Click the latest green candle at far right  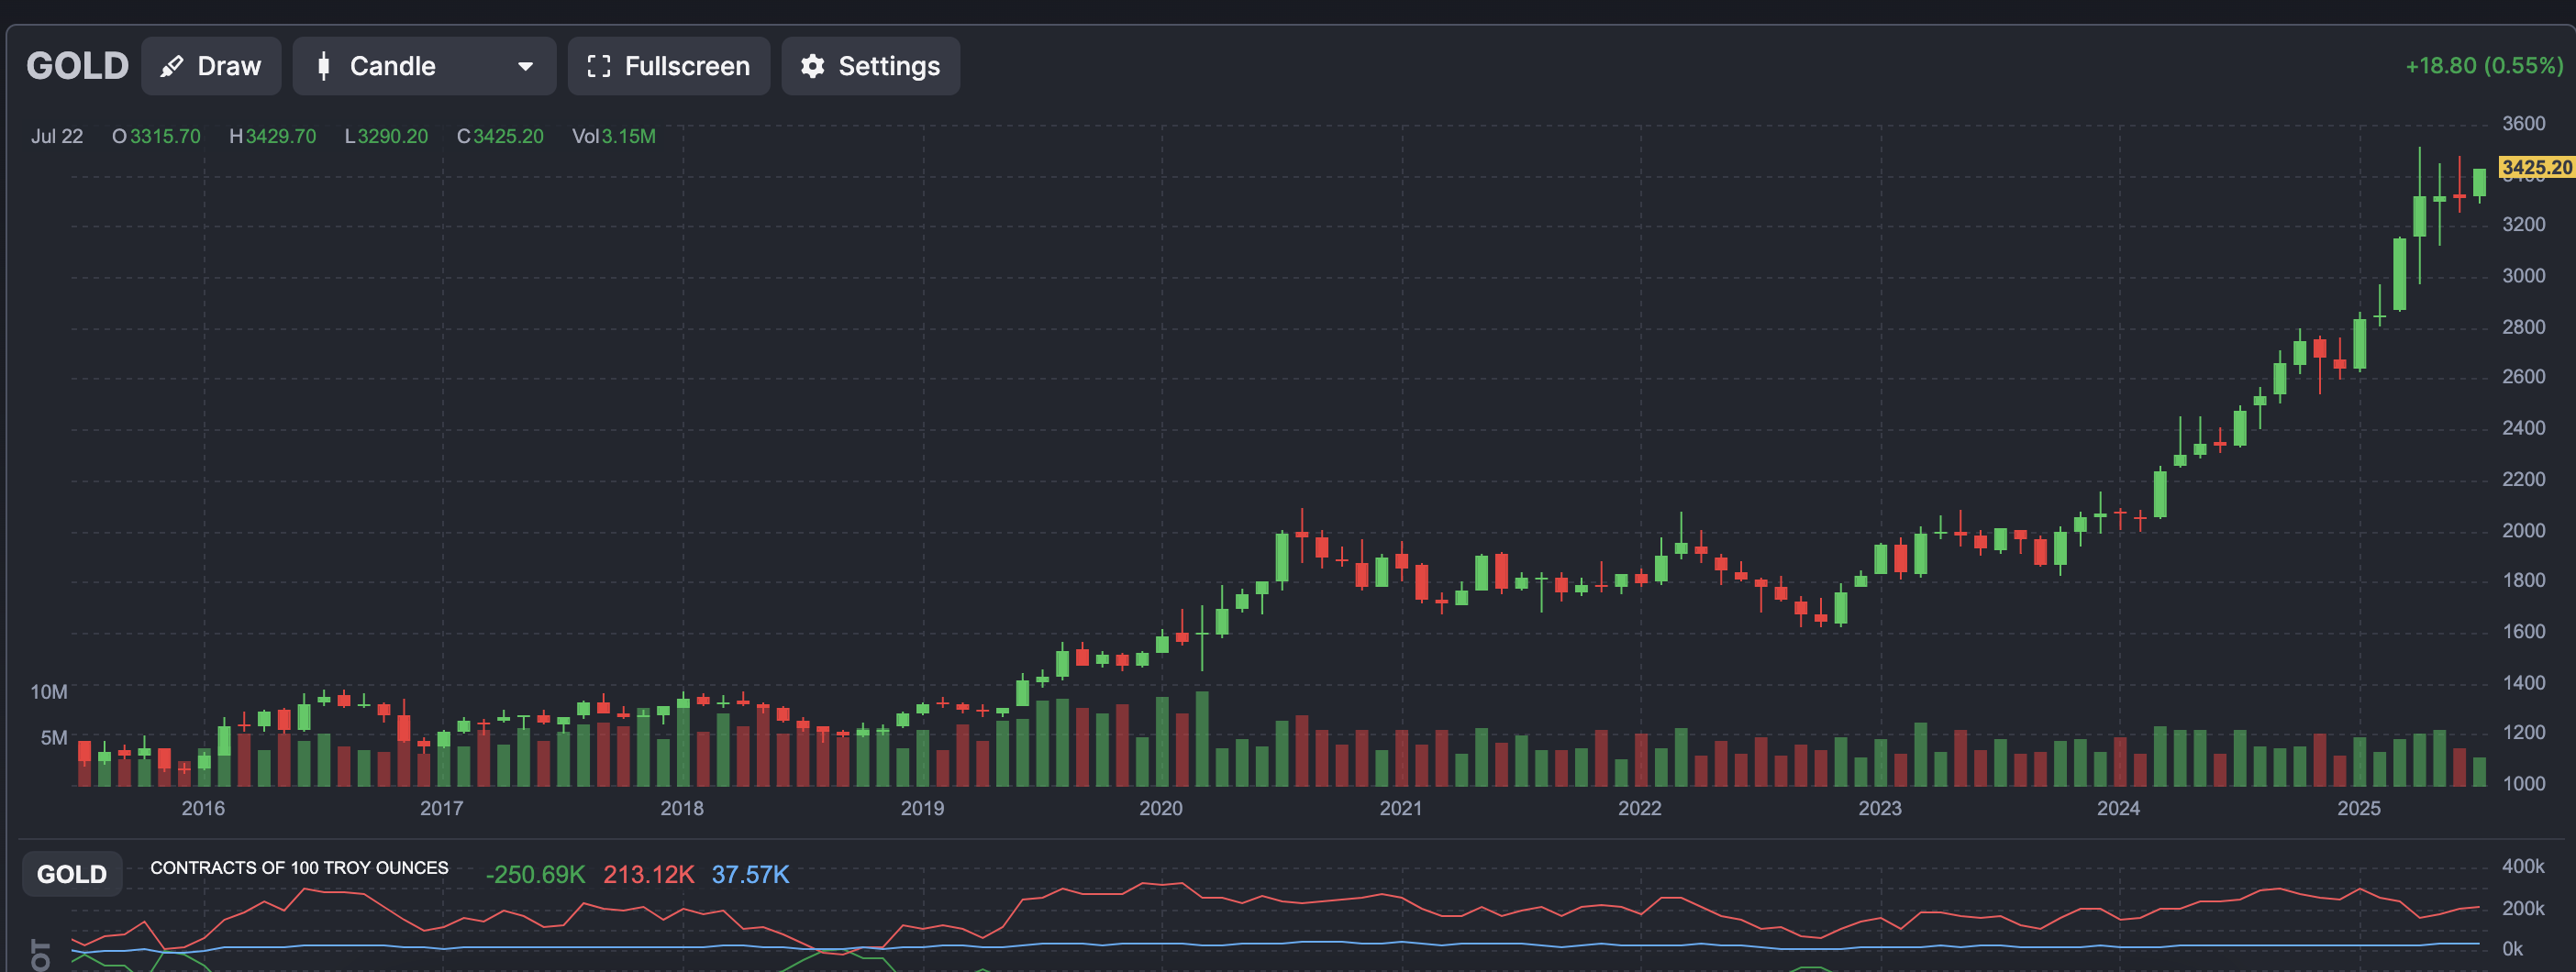2479,183
